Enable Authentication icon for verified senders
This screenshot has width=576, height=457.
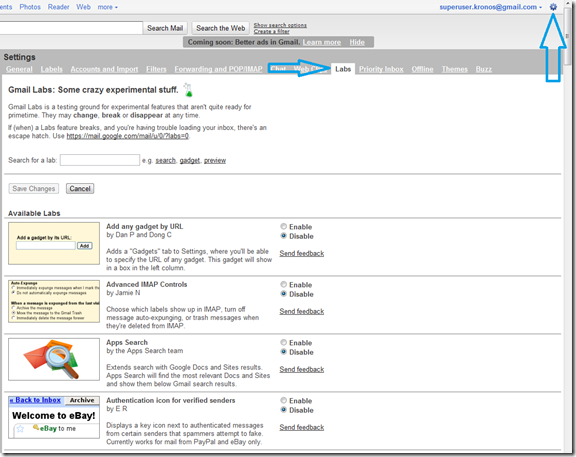click(x=284, y=400)
